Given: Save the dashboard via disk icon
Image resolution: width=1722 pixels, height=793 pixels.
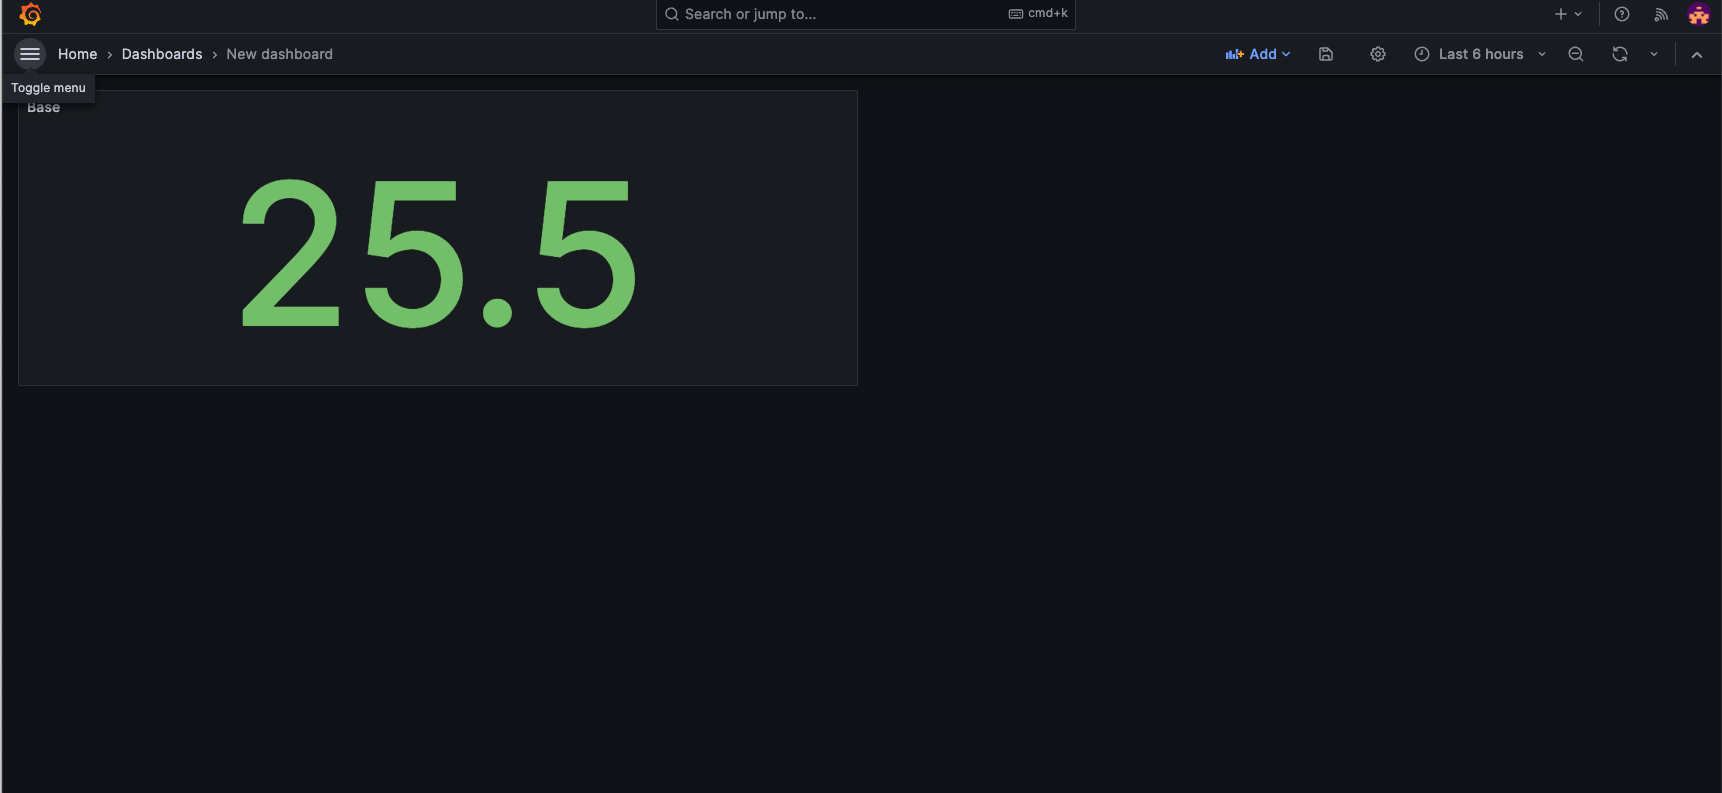Looking at the screenshot, I should [1326, 54].
